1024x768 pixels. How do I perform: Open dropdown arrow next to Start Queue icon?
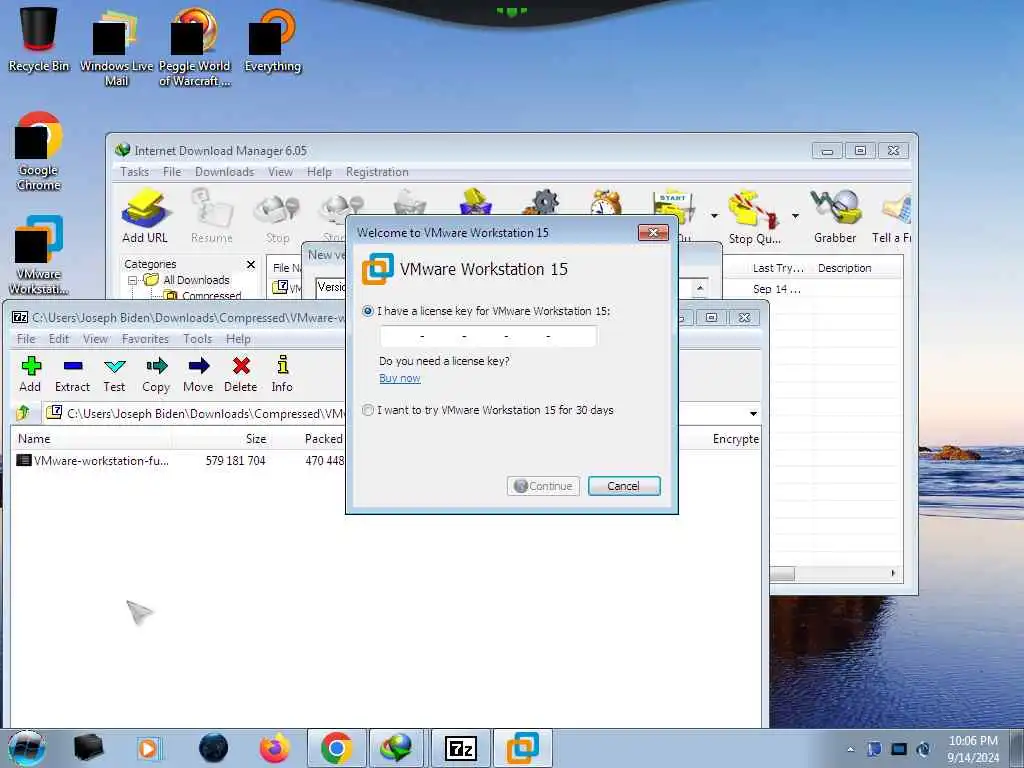[714, 216]
